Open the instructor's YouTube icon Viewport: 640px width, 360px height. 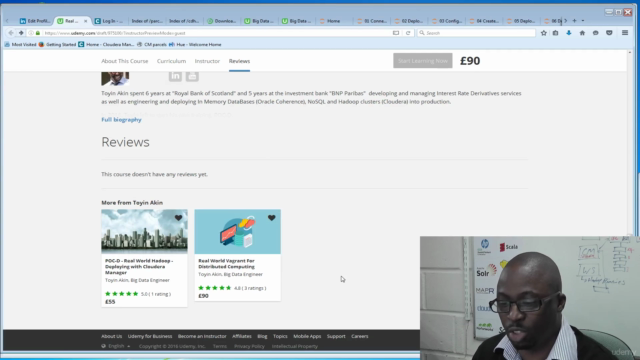(192, 76)
